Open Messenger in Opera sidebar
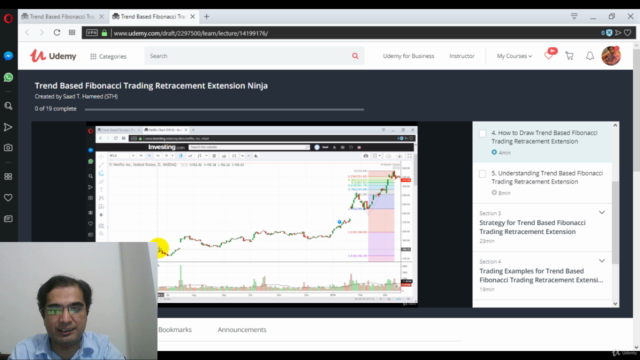 [8, 56]
